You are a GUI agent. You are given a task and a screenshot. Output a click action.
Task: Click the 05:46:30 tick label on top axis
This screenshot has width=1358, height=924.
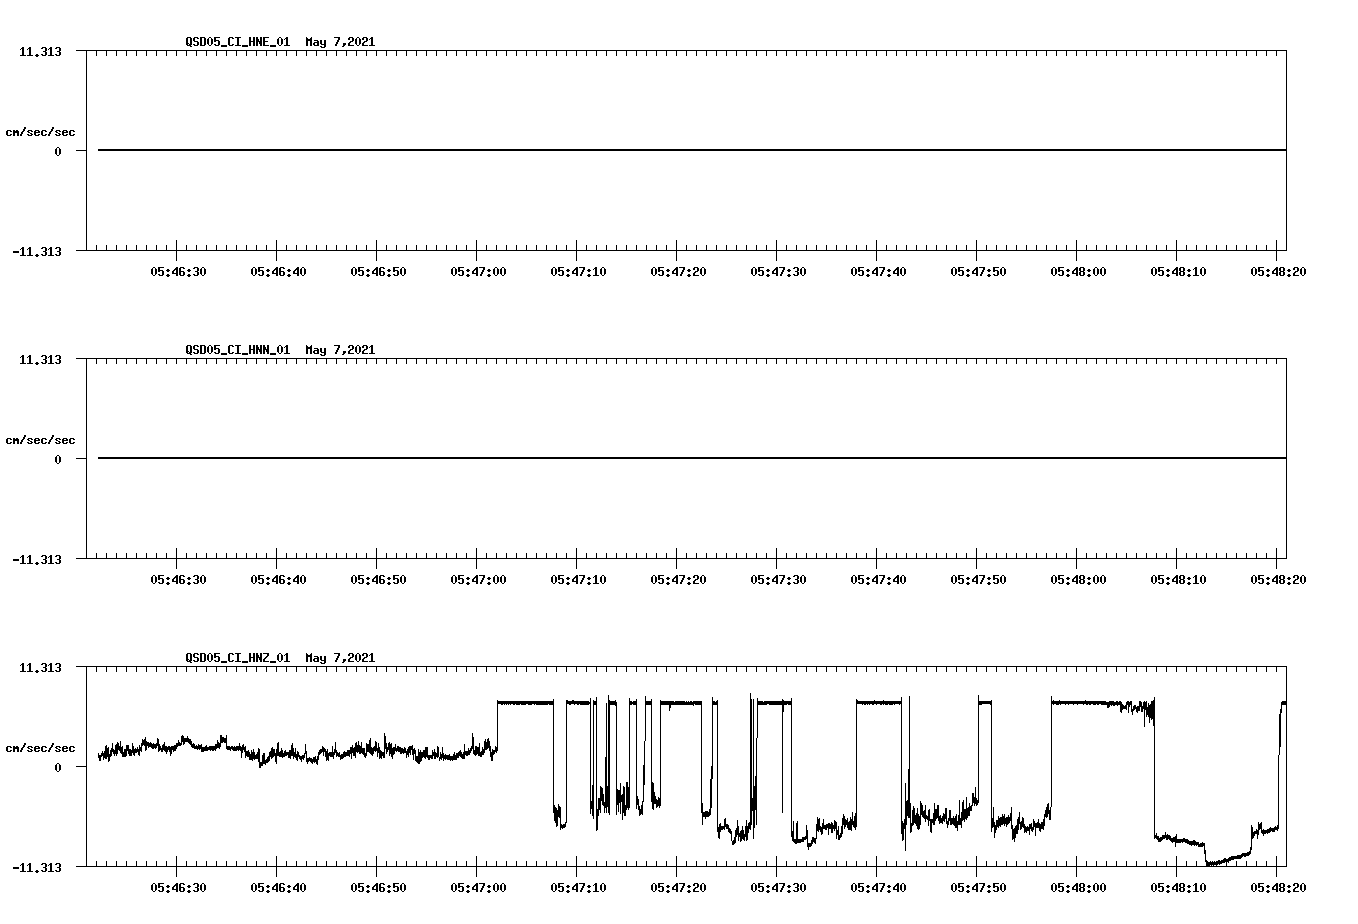click(x=180, y=270)
